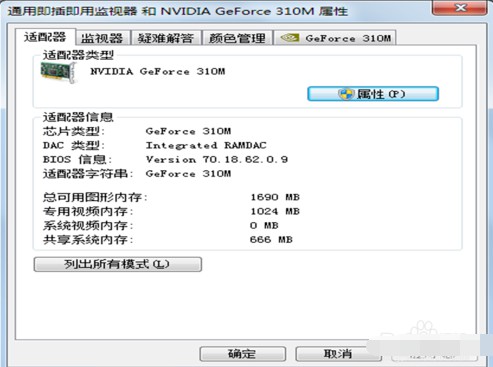Click the 属性(P) button
The height and width of the screenshot is (367, 493).
click(x=373, y=94)
